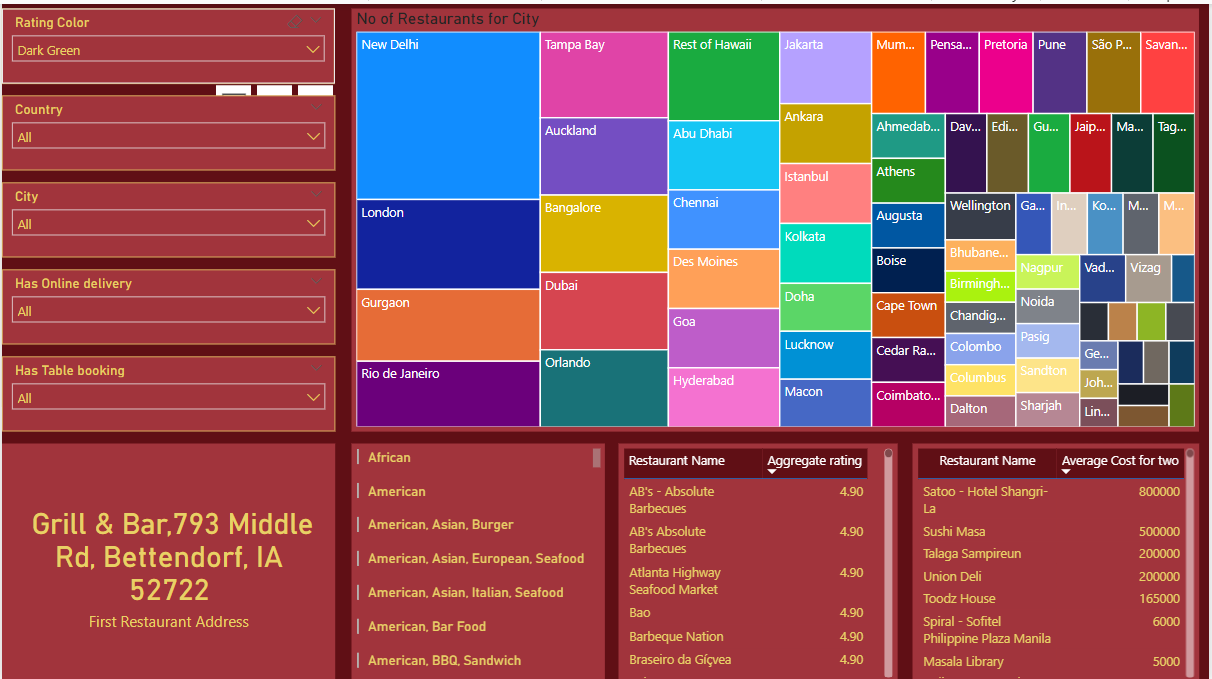Expand the Country dropdown list
The height and width of the screenshot is (679, 1212).
[168, 137]
